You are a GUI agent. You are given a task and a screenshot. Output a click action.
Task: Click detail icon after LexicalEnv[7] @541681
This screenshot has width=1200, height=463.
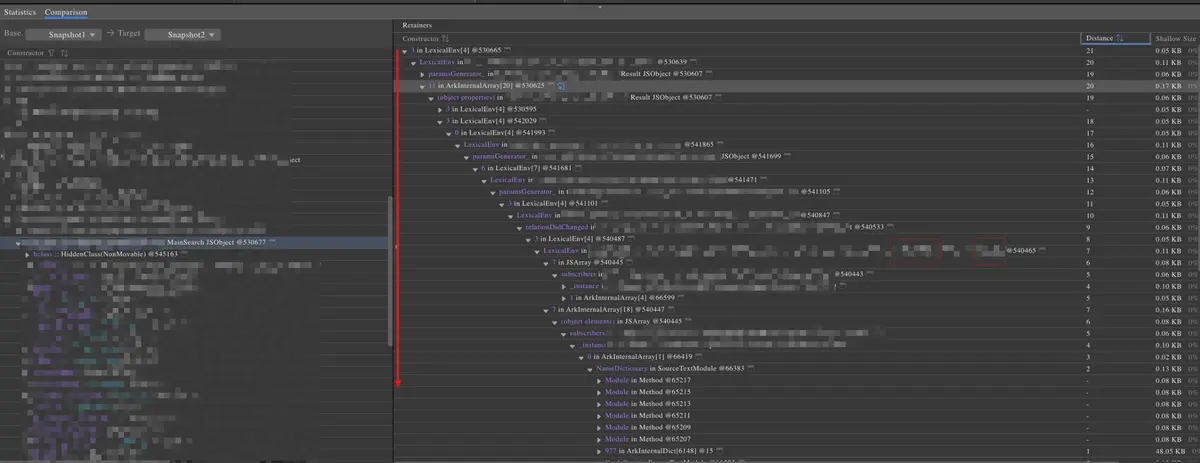click(576, 169)
